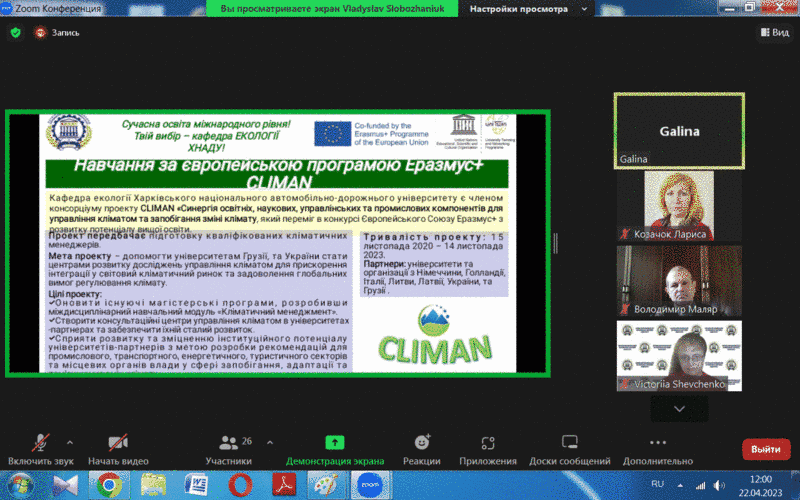
Task: Click the Windows Start button
Action: click(20, 485)
